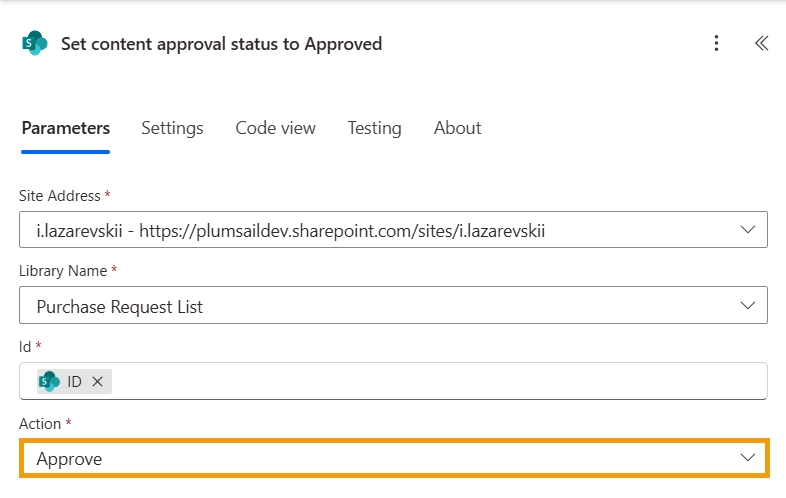Viewport: 786px width, 498px height.
Task: Click the Library Name field label
Action: tap(62, 271)
